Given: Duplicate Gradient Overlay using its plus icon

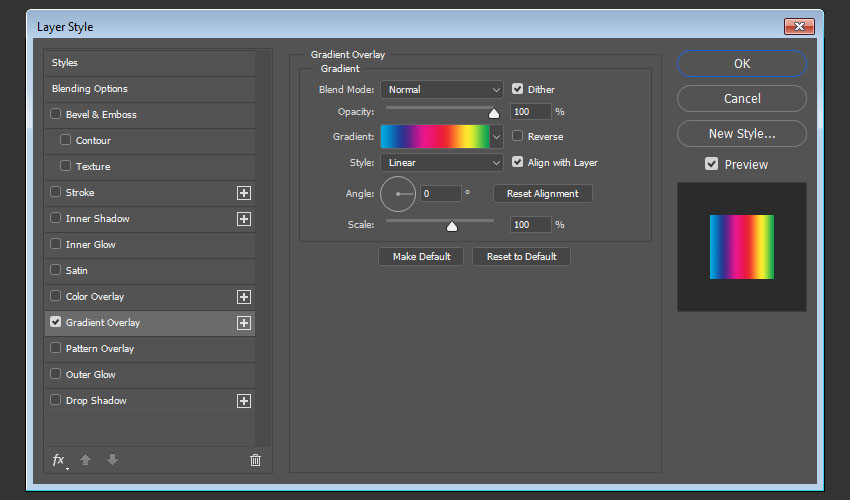Looking at the screenshot, I should click(x=243, y=323).
